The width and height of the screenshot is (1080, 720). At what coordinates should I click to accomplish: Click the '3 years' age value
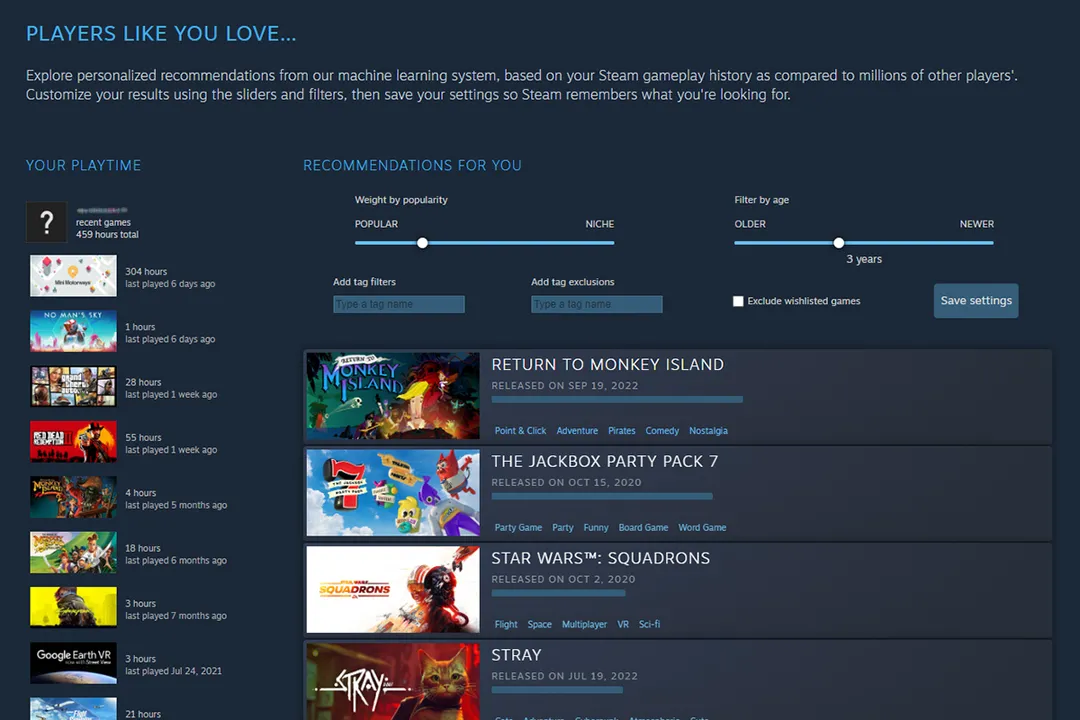coord(864,259)
